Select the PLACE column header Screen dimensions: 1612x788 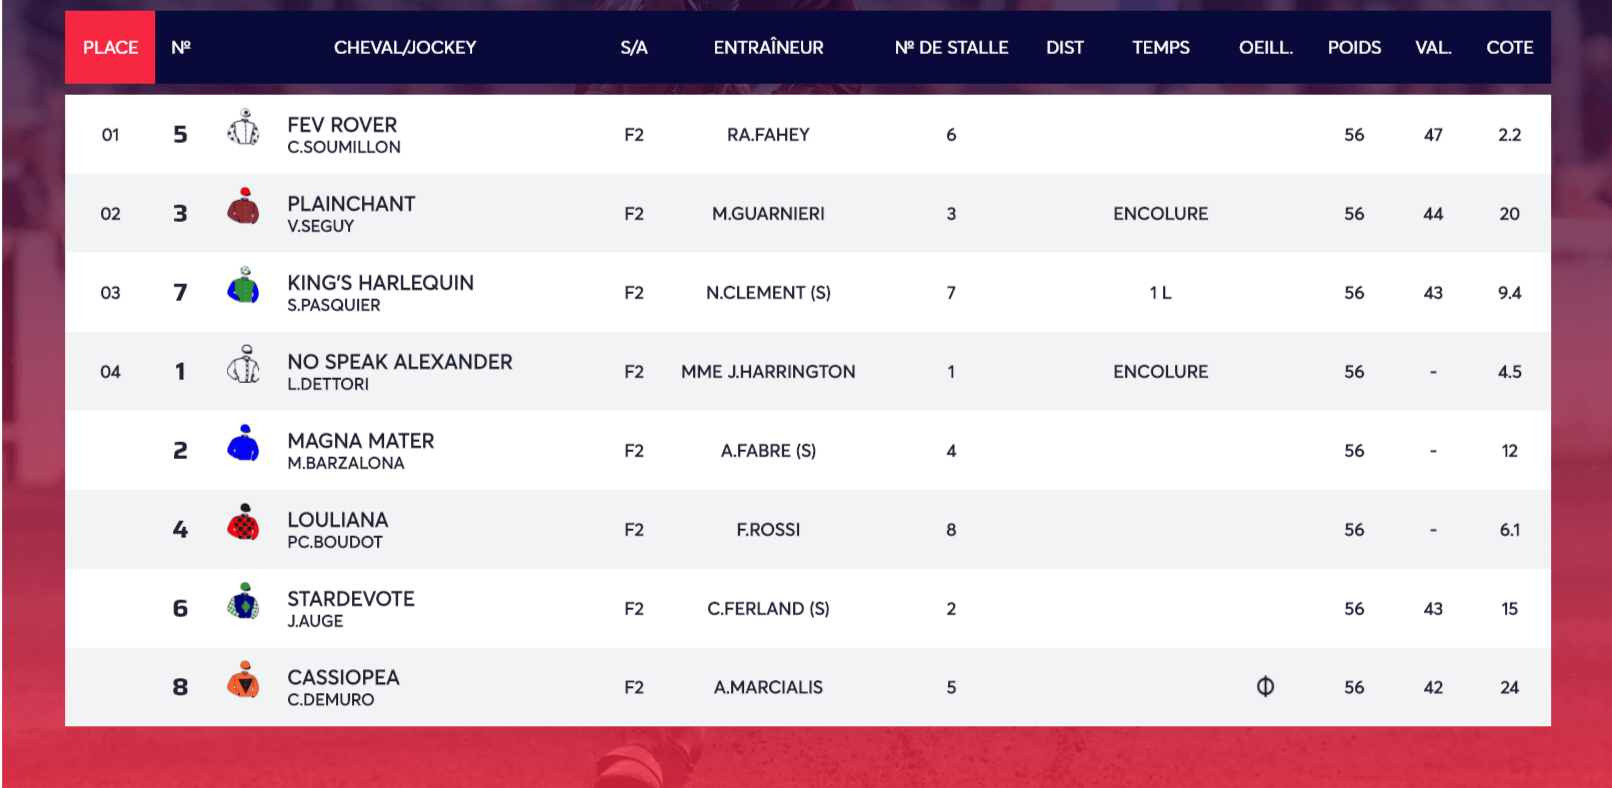point(110,47)
